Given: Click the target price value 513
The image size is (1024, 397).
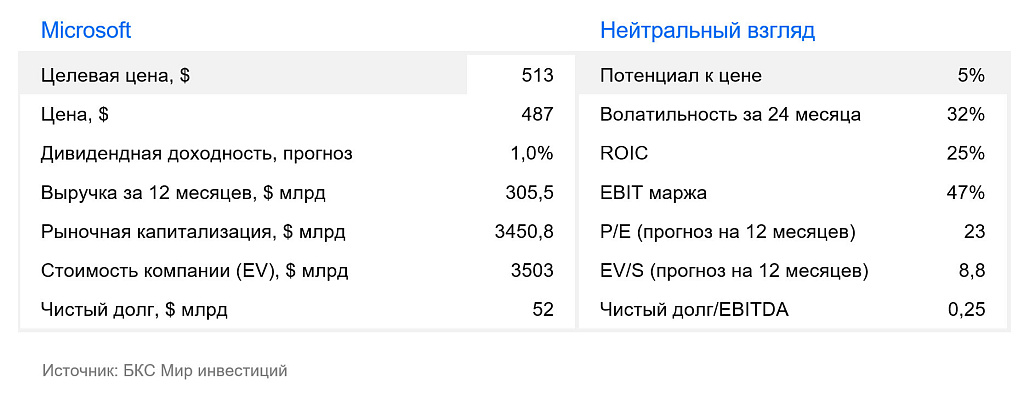Looking at the screenshot, I should [x=537, y=76].
